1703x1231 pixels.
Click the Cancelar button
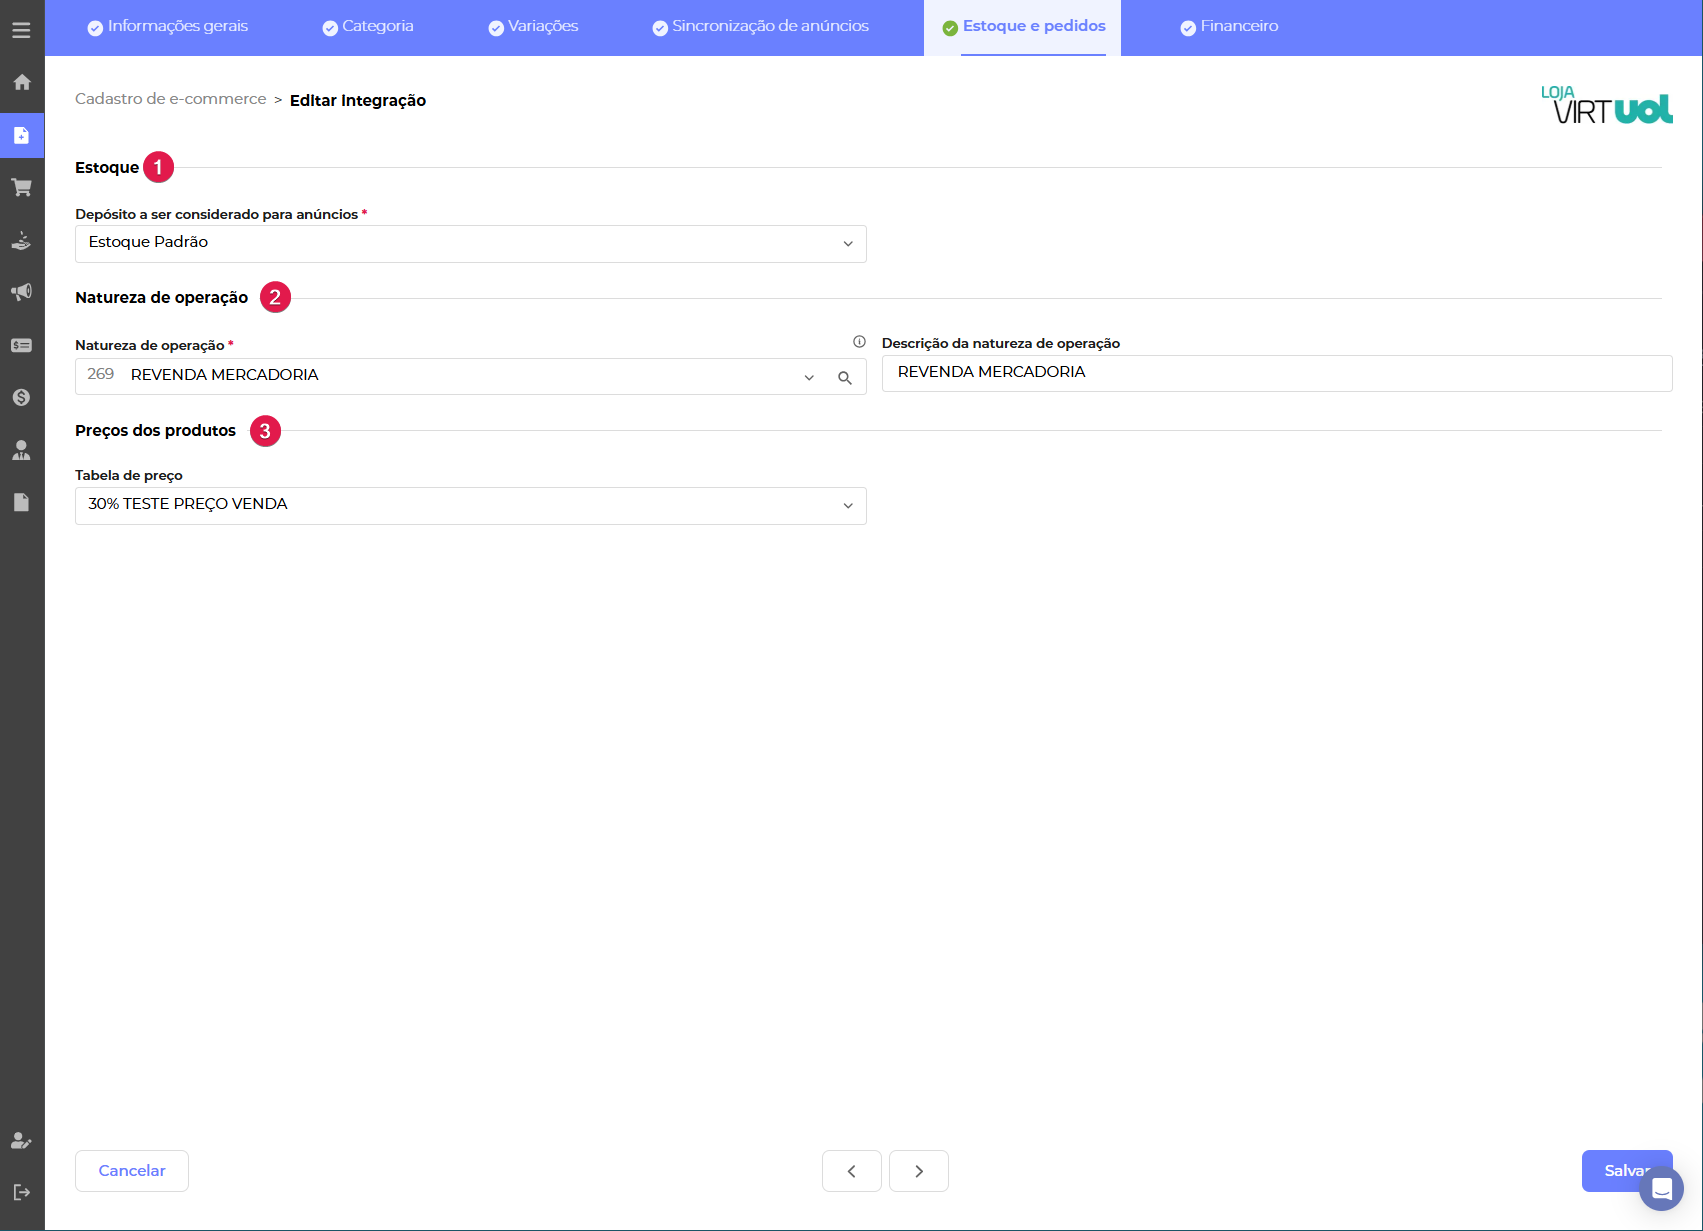(132, 1171)
